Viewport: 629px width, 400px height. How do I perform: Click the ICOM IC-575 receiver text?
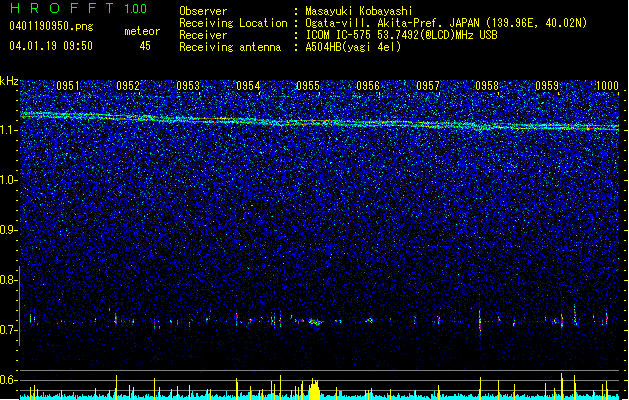401,35
